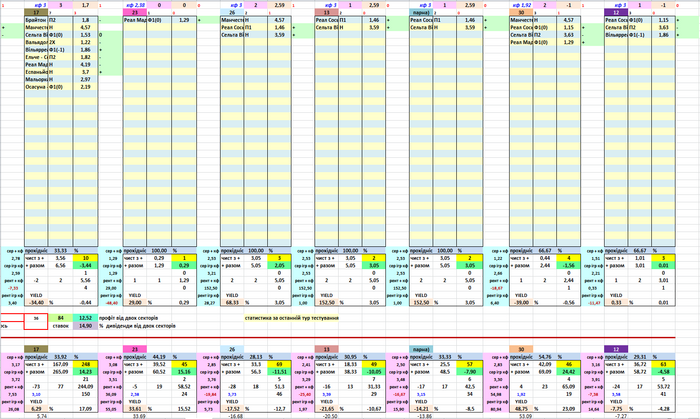Select the red-bordered cell with 36
The image size is (700, 419).
(x=36, y=319)
